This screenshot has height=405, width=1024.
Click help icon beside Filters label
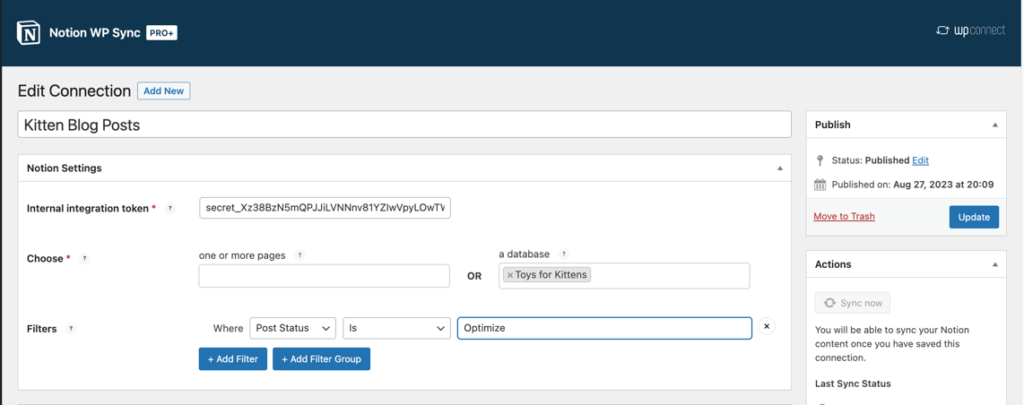pos(70,328)
